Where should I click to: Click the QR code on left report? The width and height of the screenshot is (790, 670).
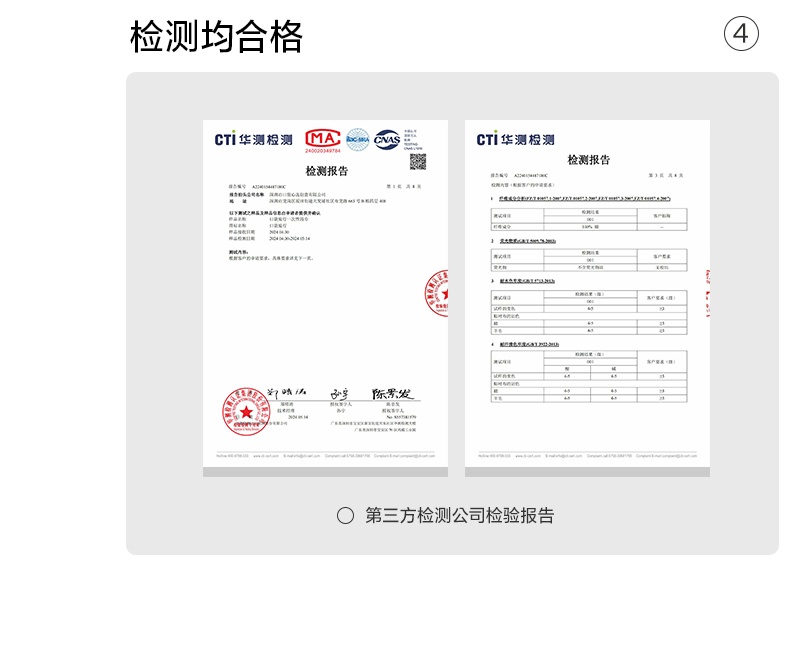pyautogui.click(x=418, y=162)
